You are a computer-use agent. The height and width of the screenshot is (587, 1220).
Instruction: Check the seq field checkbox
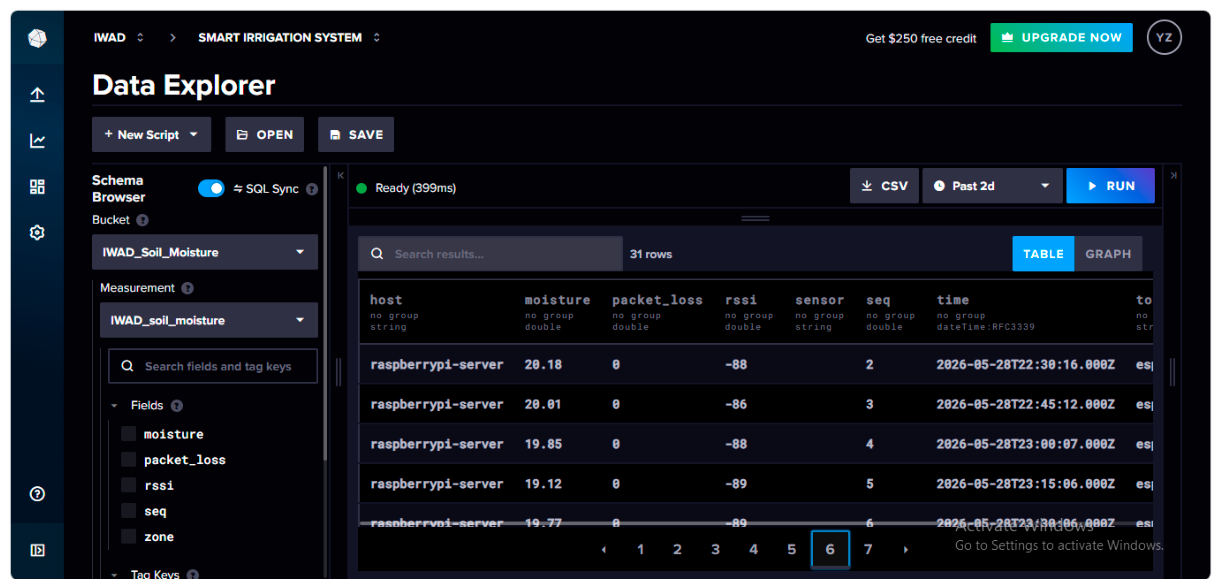click(x=128, y=511)
